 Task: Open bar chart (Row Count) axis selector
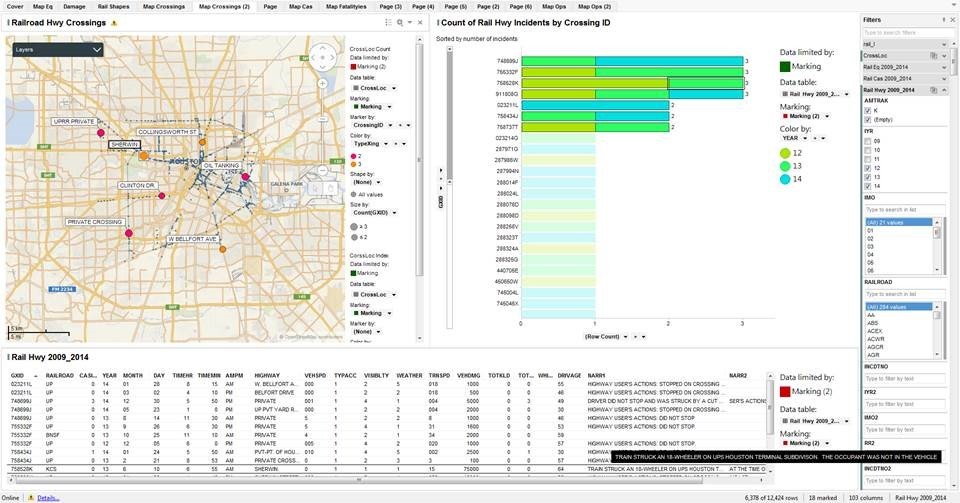tap(625, 337)
